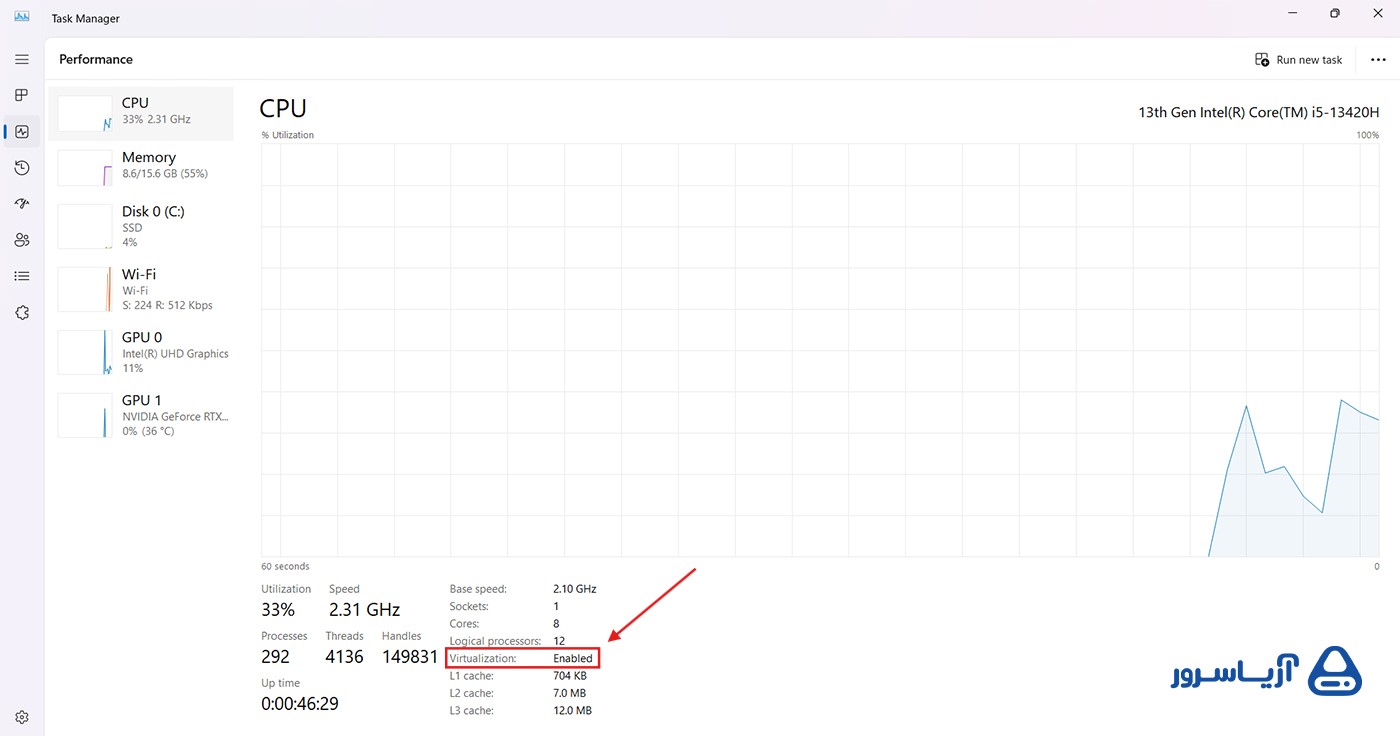Select the Performance page icon
Image resolution: width=1400 pixels, height=736 pixels.
tap(22, 131)
